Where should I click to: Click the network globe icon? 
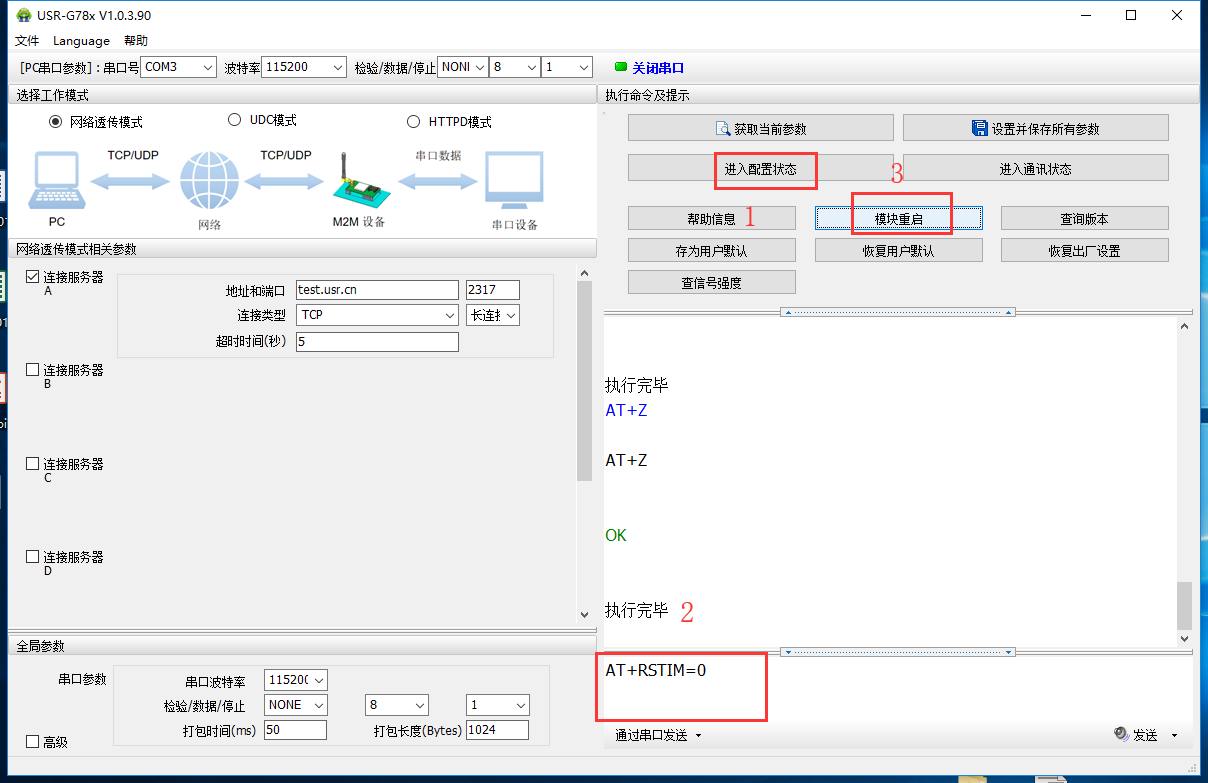pyautogui.click(x=209, y=182)
